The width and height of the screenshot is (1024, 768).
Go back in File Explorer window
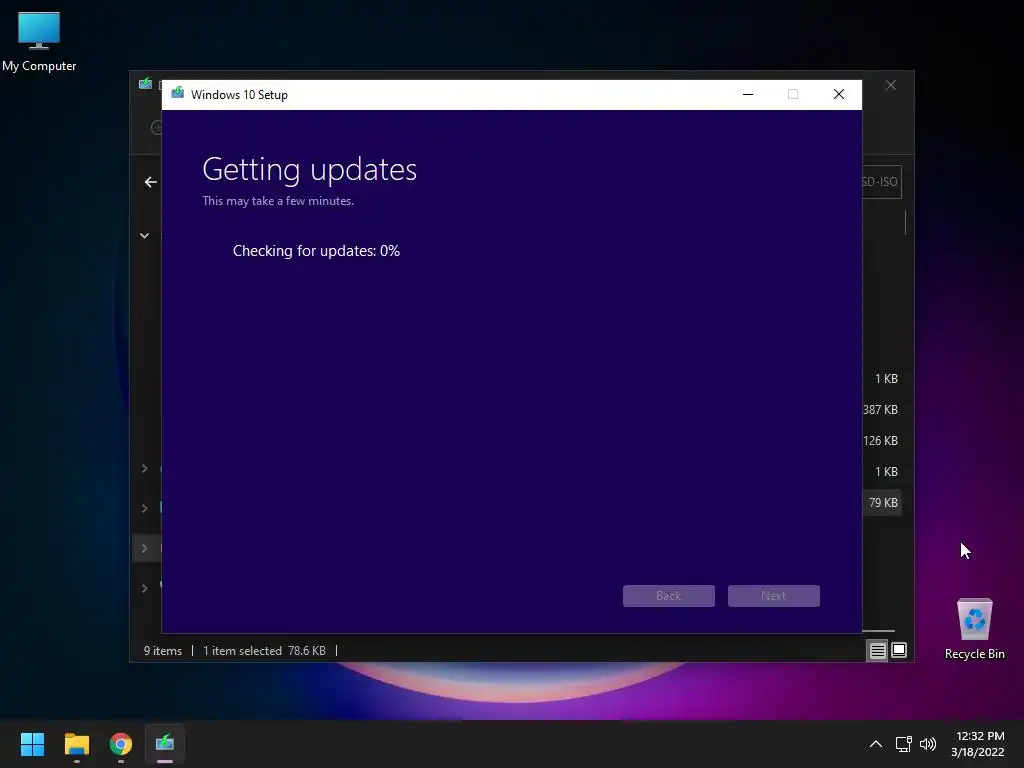pos(151,182)
